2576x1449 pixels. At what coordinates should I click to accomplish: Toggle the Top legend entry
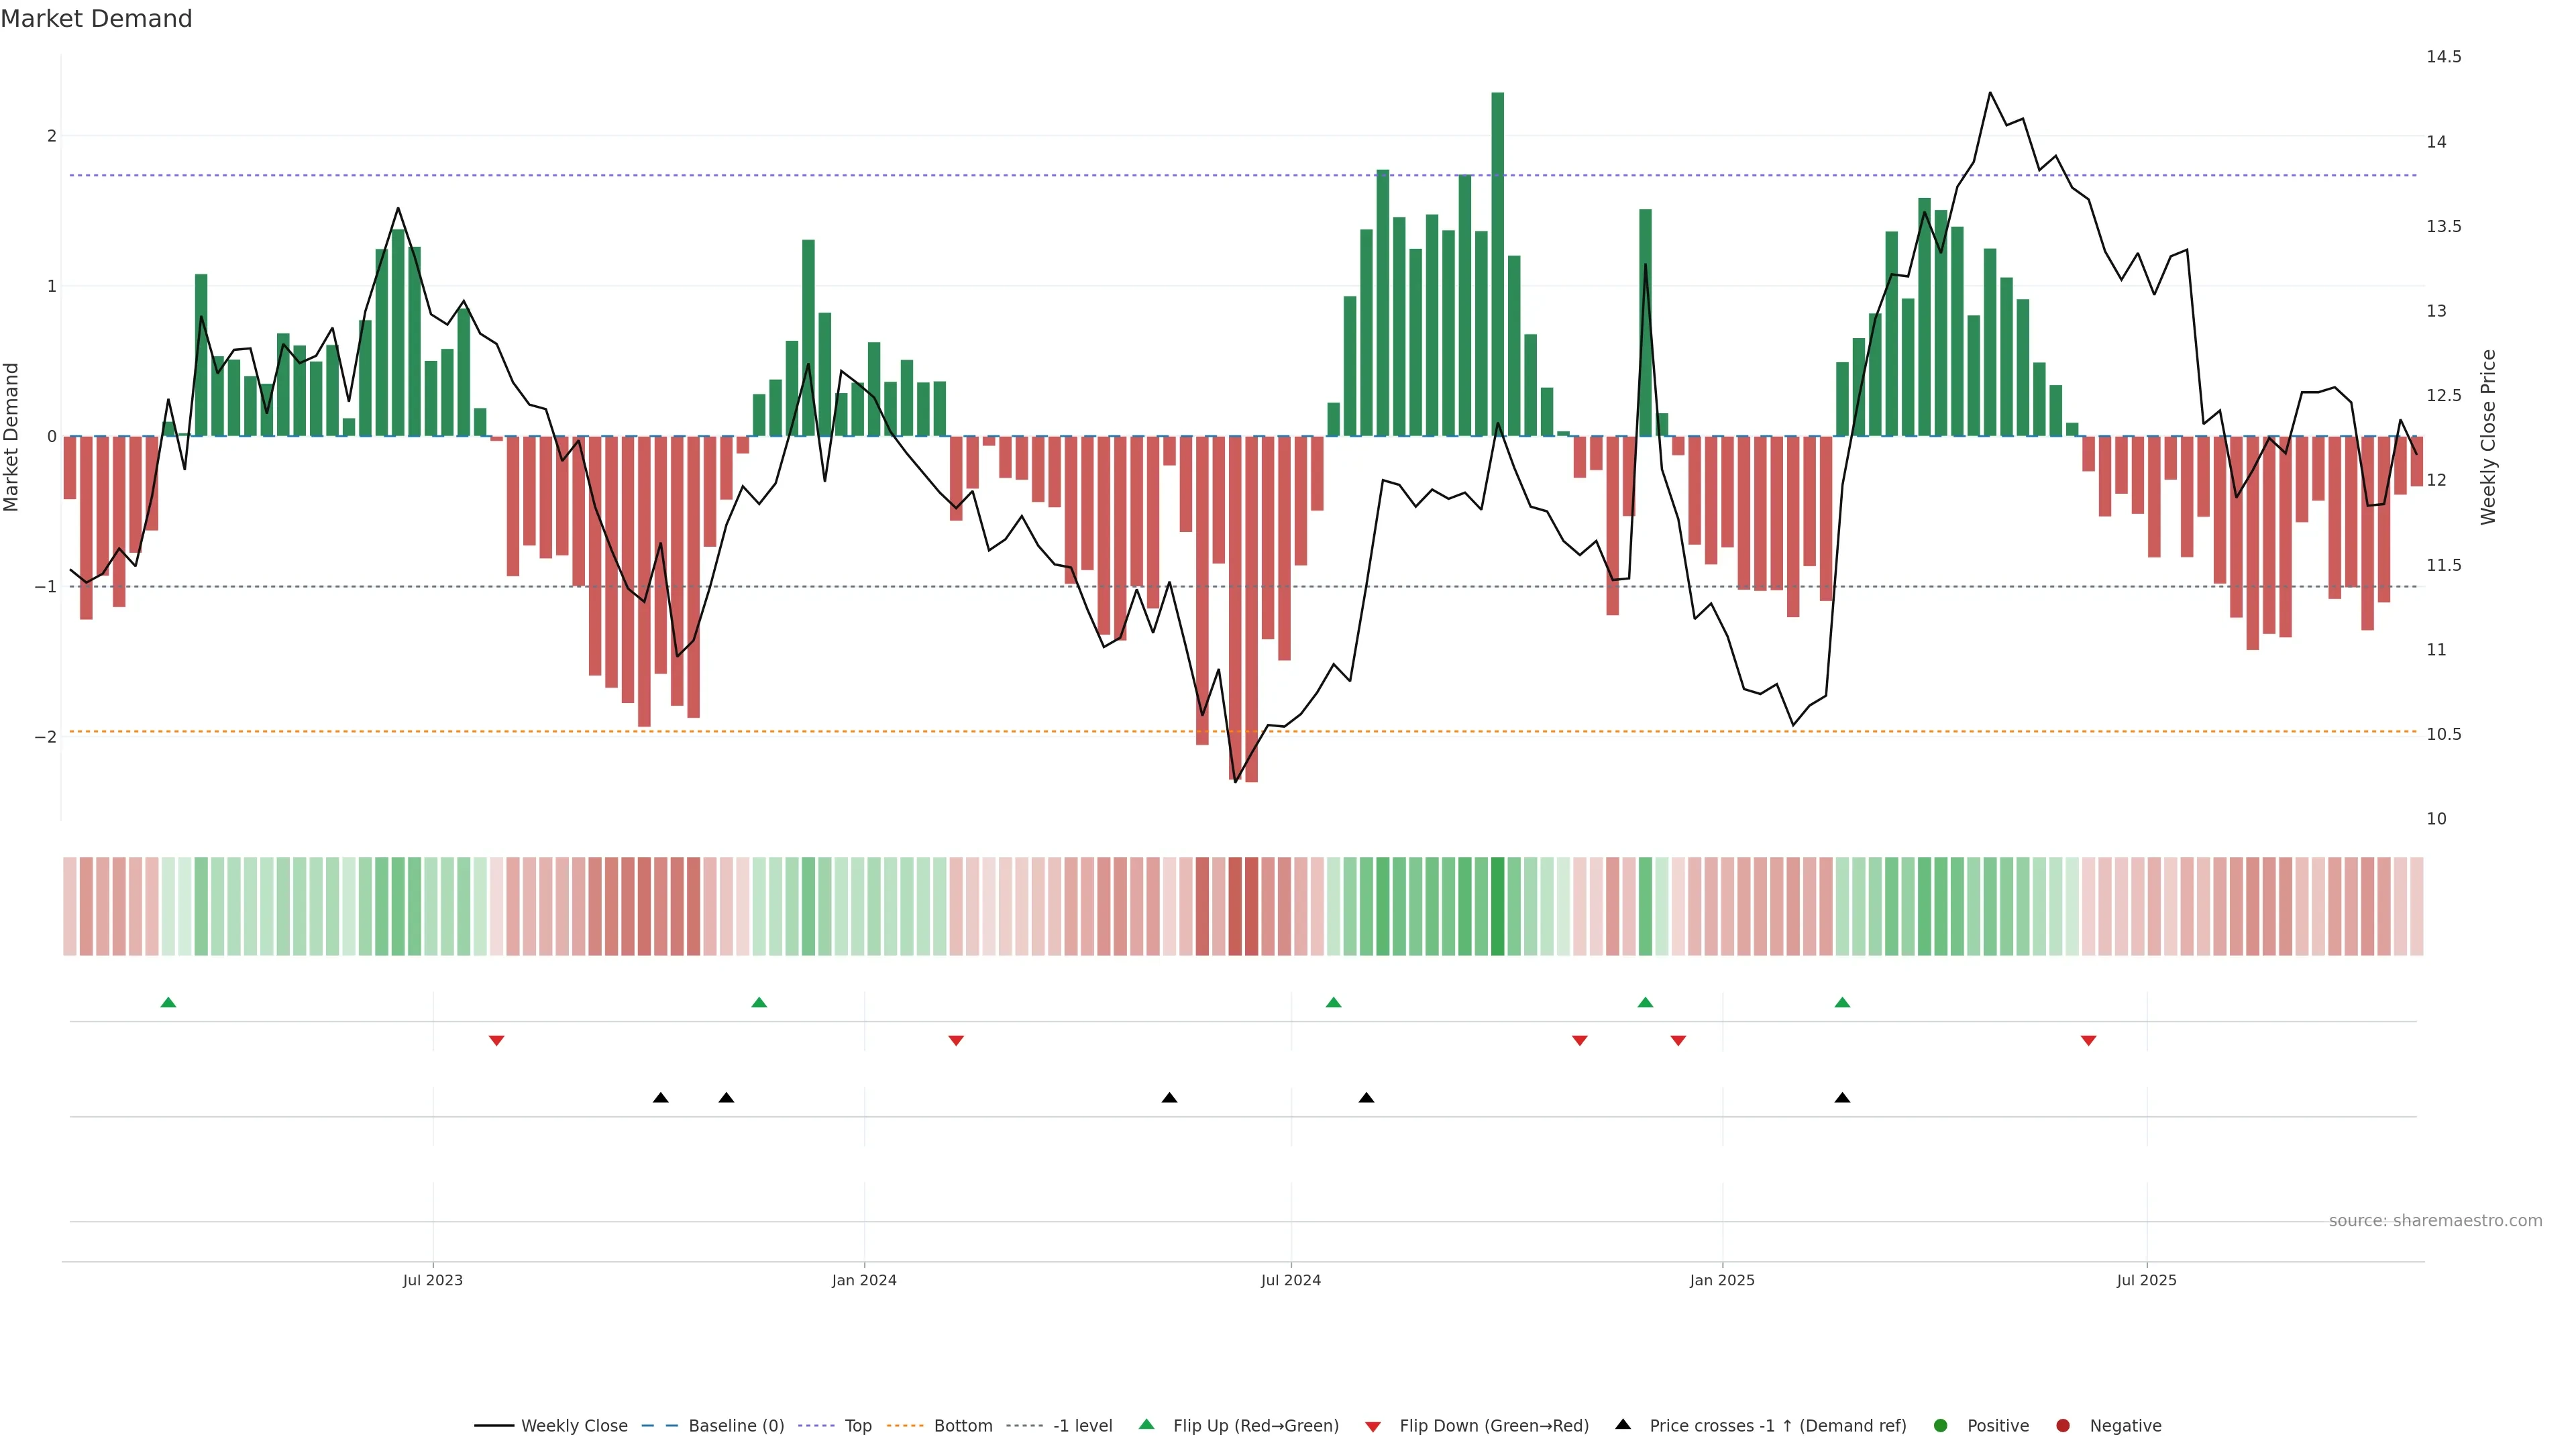click(857, 1426)
